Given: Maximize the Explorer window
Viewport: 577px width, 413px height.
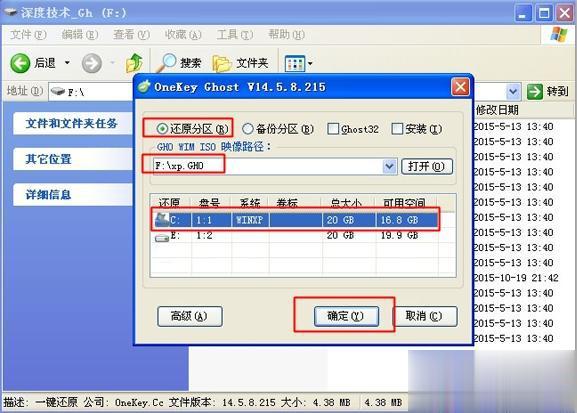Looking at the screenshot, I should (544, 14).
